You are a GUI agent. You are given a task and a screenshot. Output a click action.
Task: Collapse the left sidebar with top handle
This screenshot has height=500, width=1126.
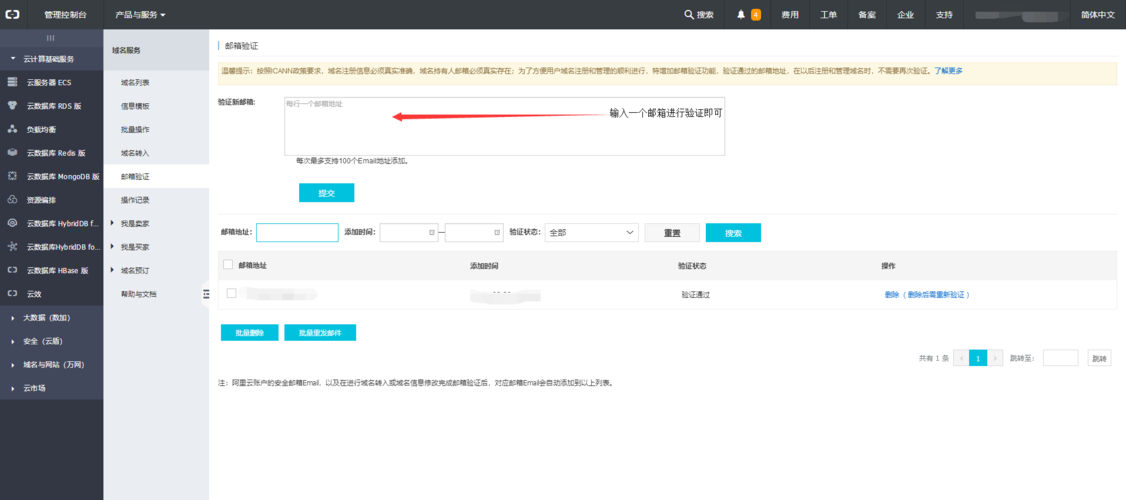pyautogui.click(x=51, y=37)
